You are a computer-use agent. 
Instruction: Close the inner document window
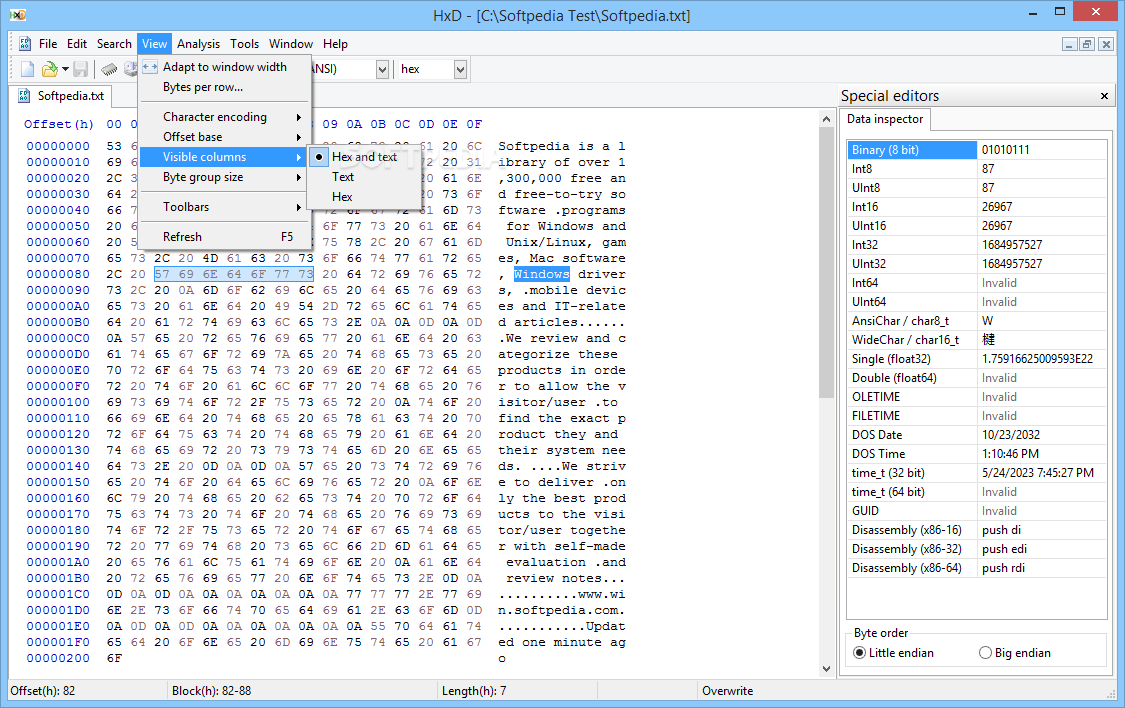coord(1106,44)
